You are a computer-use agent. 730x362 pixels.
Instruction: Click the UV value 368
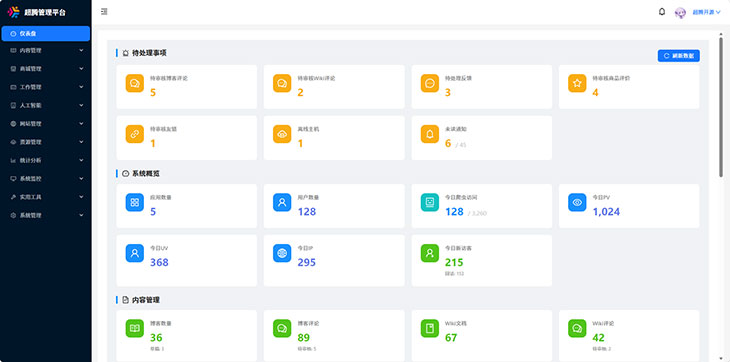(x=159, y=262)
